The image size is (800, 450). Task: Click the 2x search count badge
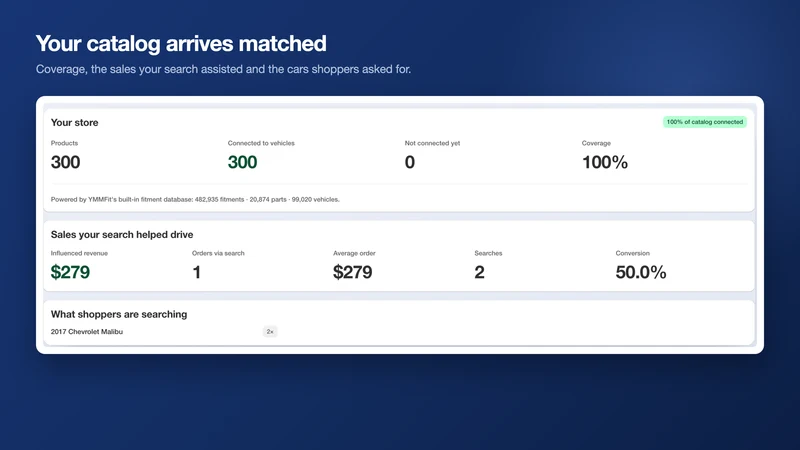pos(270,332)
